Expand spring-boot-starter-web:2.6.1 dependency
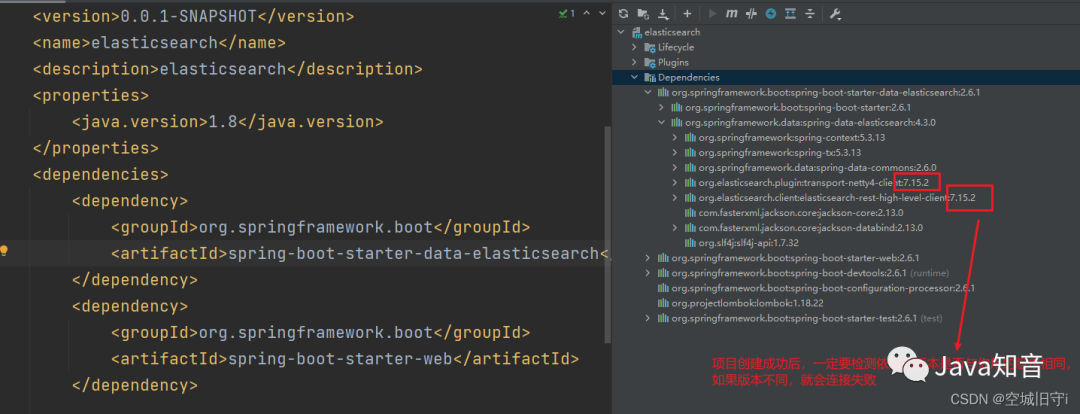This screenshot has width=1080, height=414. [647, 258]
